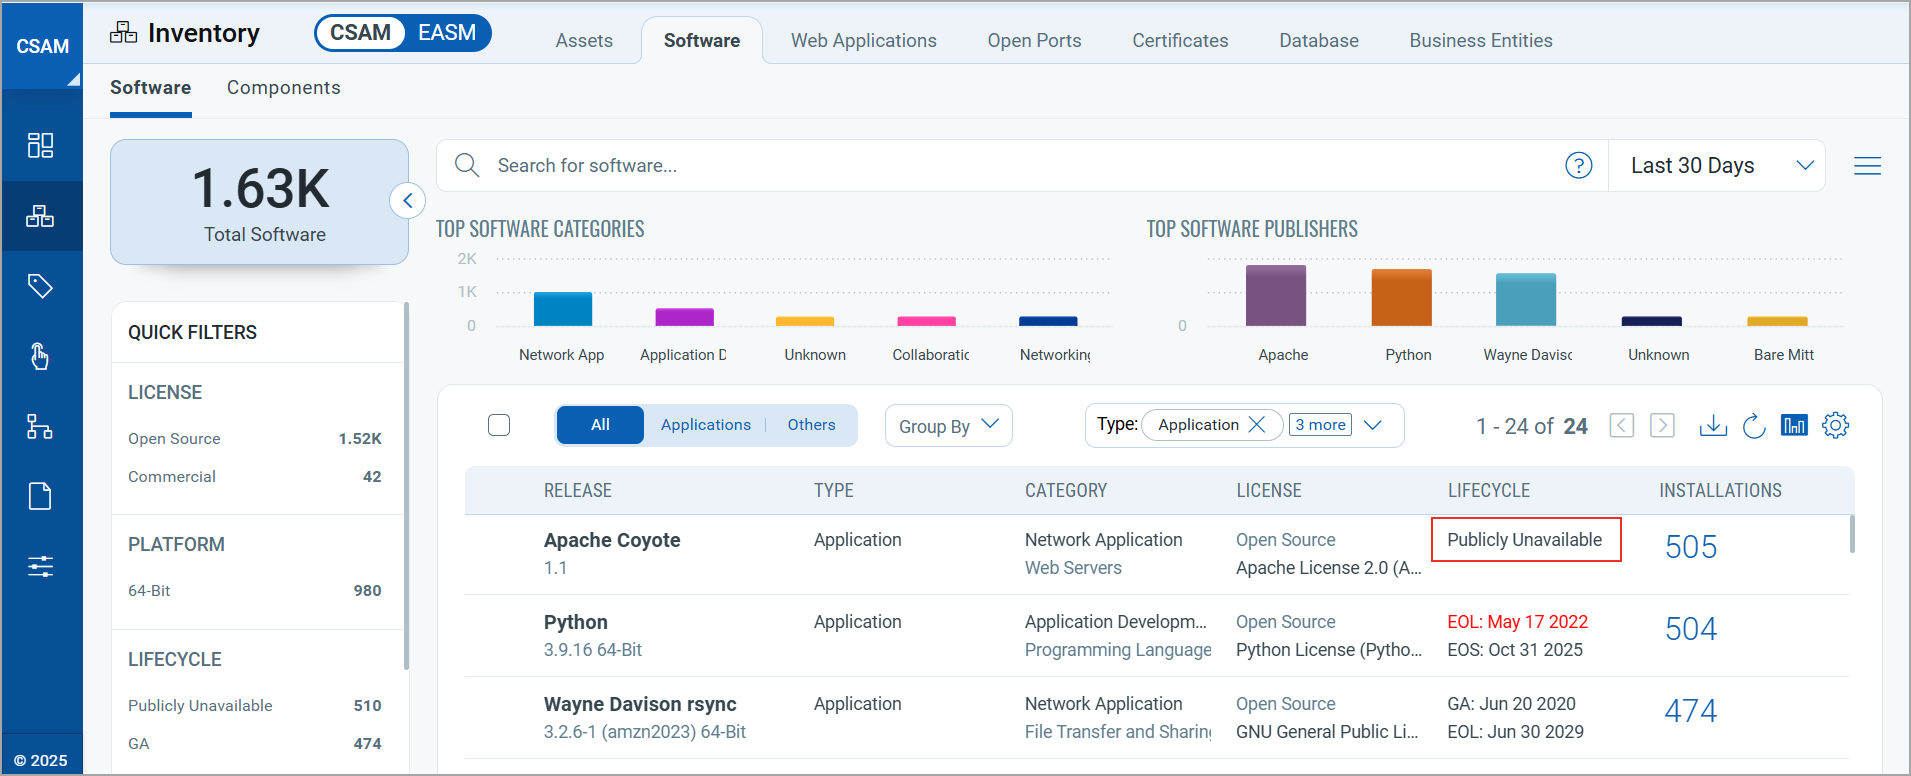Select the Software sub-tab
This screenshot has width=1911, height=776.
150,88
